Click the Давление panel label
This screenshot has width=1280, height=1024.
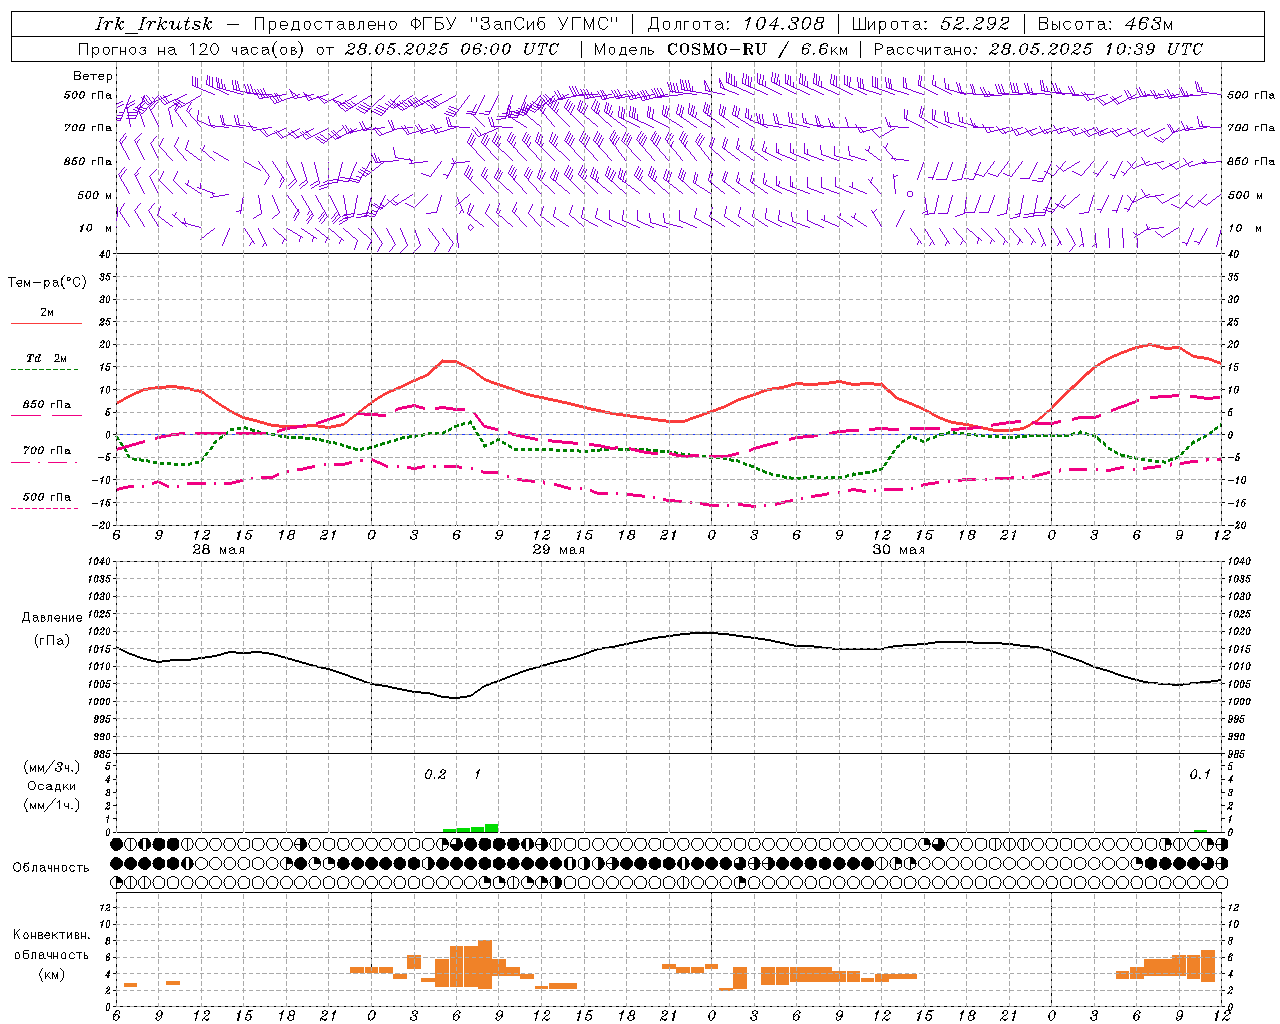click(52, 618)
